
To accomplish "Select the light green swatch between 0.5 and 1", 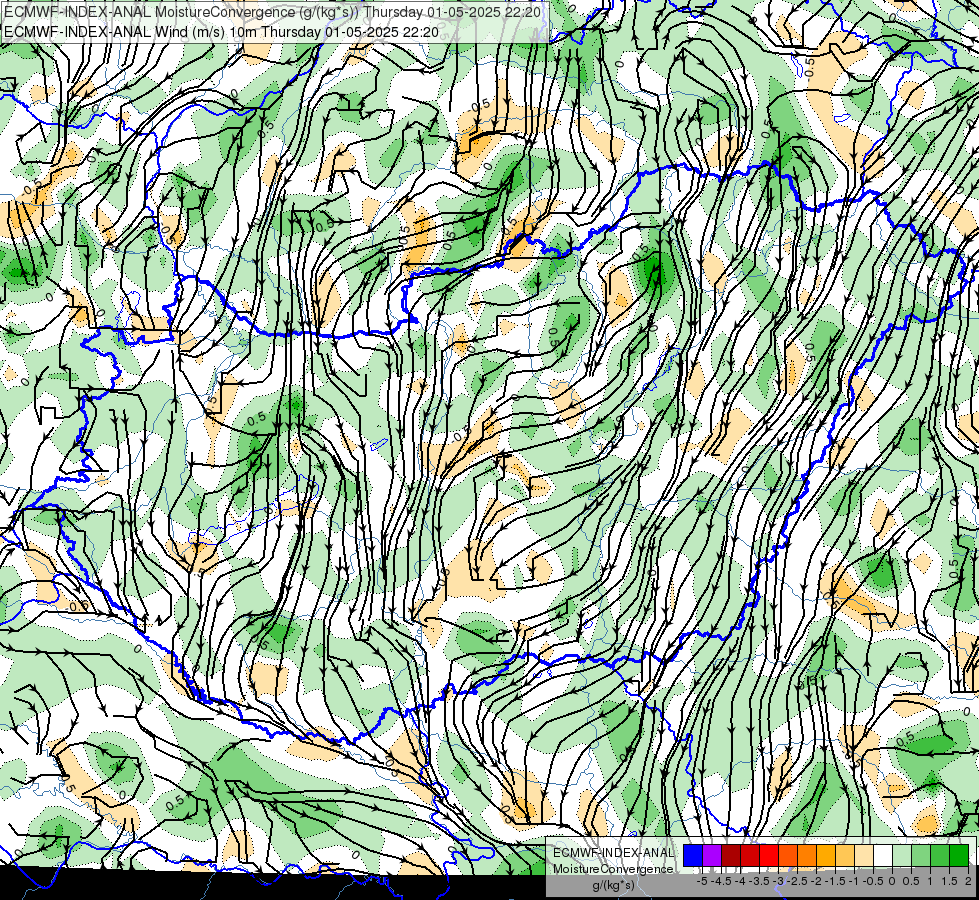I will click(921, 856).
